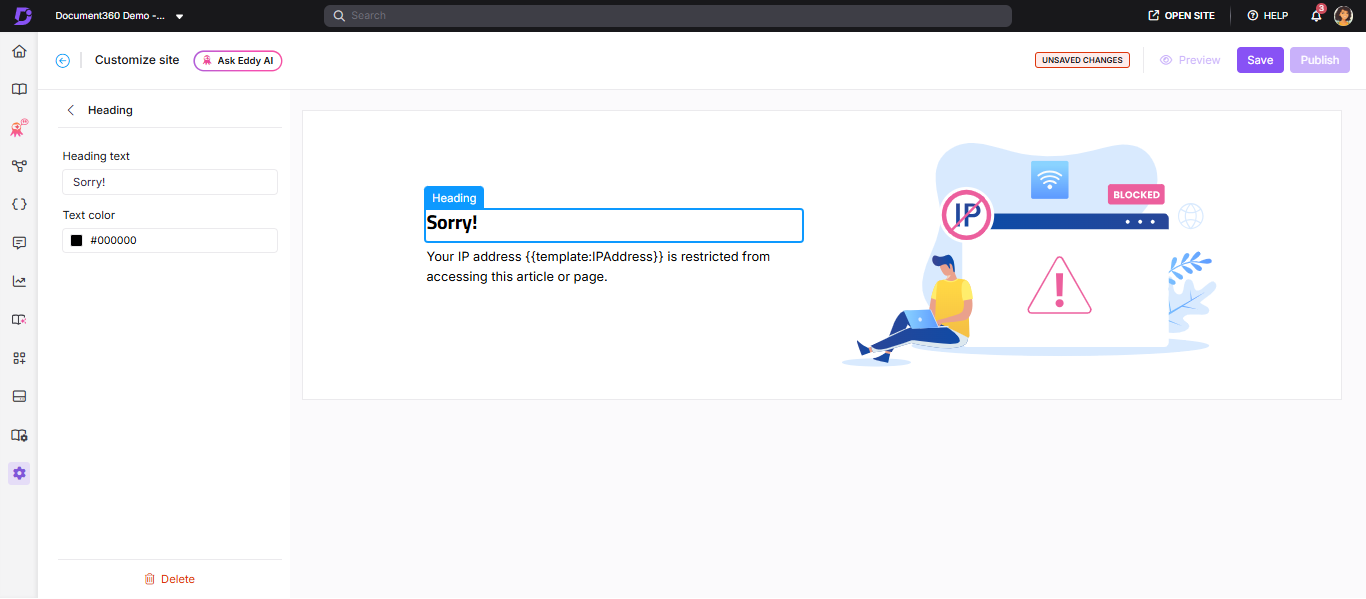Image resolution: width=1366 pixels, height=599 pixels.
Task: Go back using the Heading chevron
Action: click(x=70, y=110)
